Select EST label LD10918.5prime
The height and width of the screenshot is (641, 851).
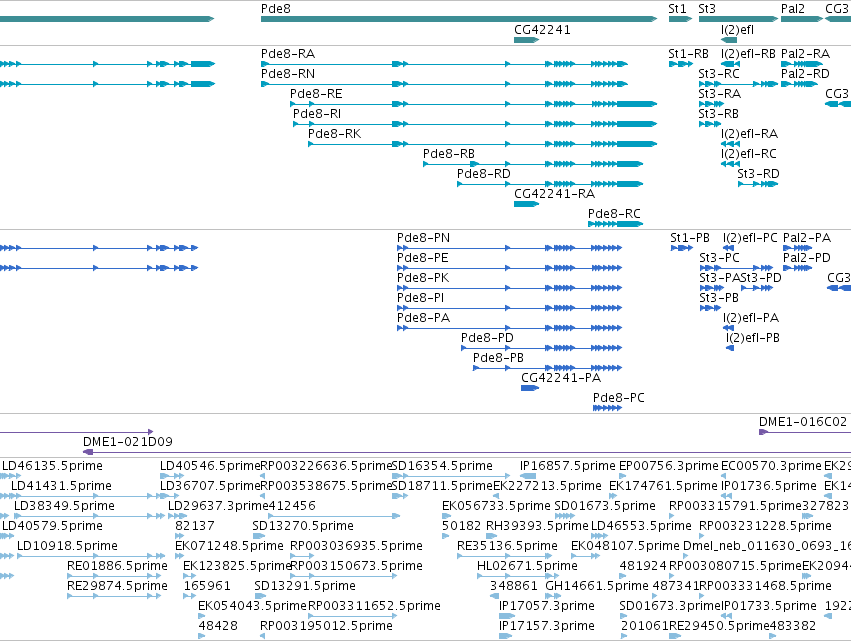[x=67, y=546]
